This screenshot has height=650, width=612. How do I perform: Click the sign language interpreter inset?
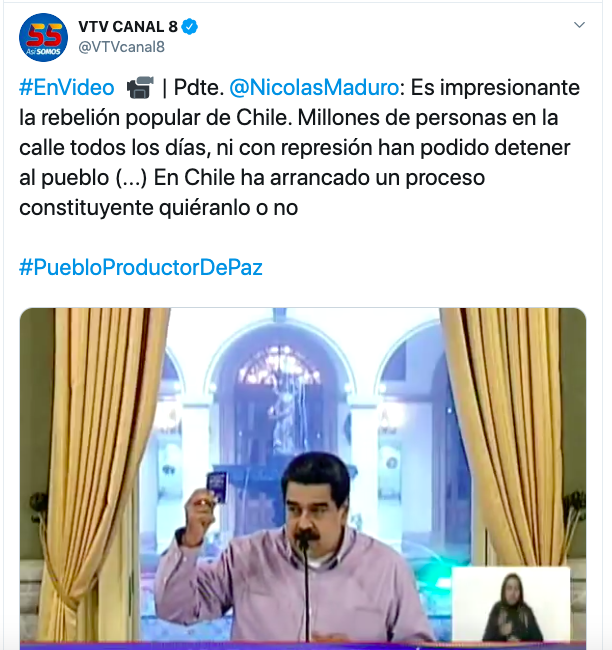pyautogui.click(x=511, y=604)
